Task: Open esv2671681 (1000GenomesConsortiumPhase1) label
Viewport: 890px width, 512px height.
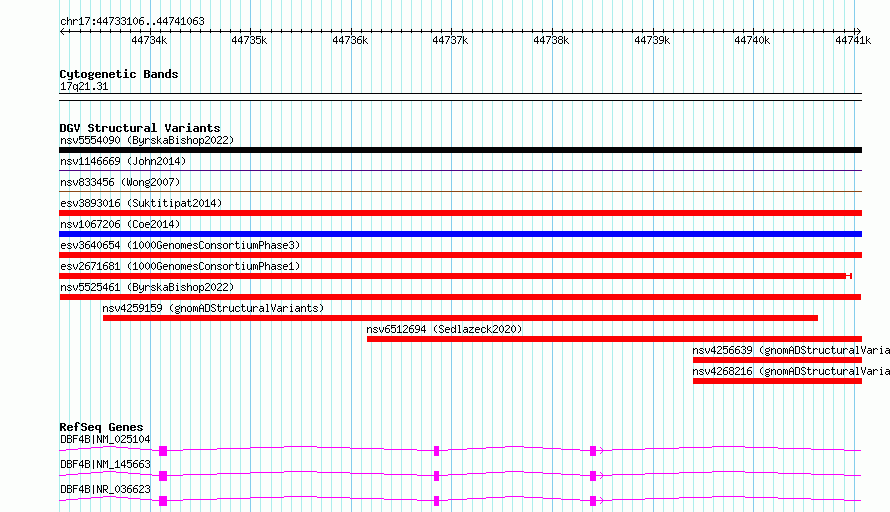Action: pos(180,266)
